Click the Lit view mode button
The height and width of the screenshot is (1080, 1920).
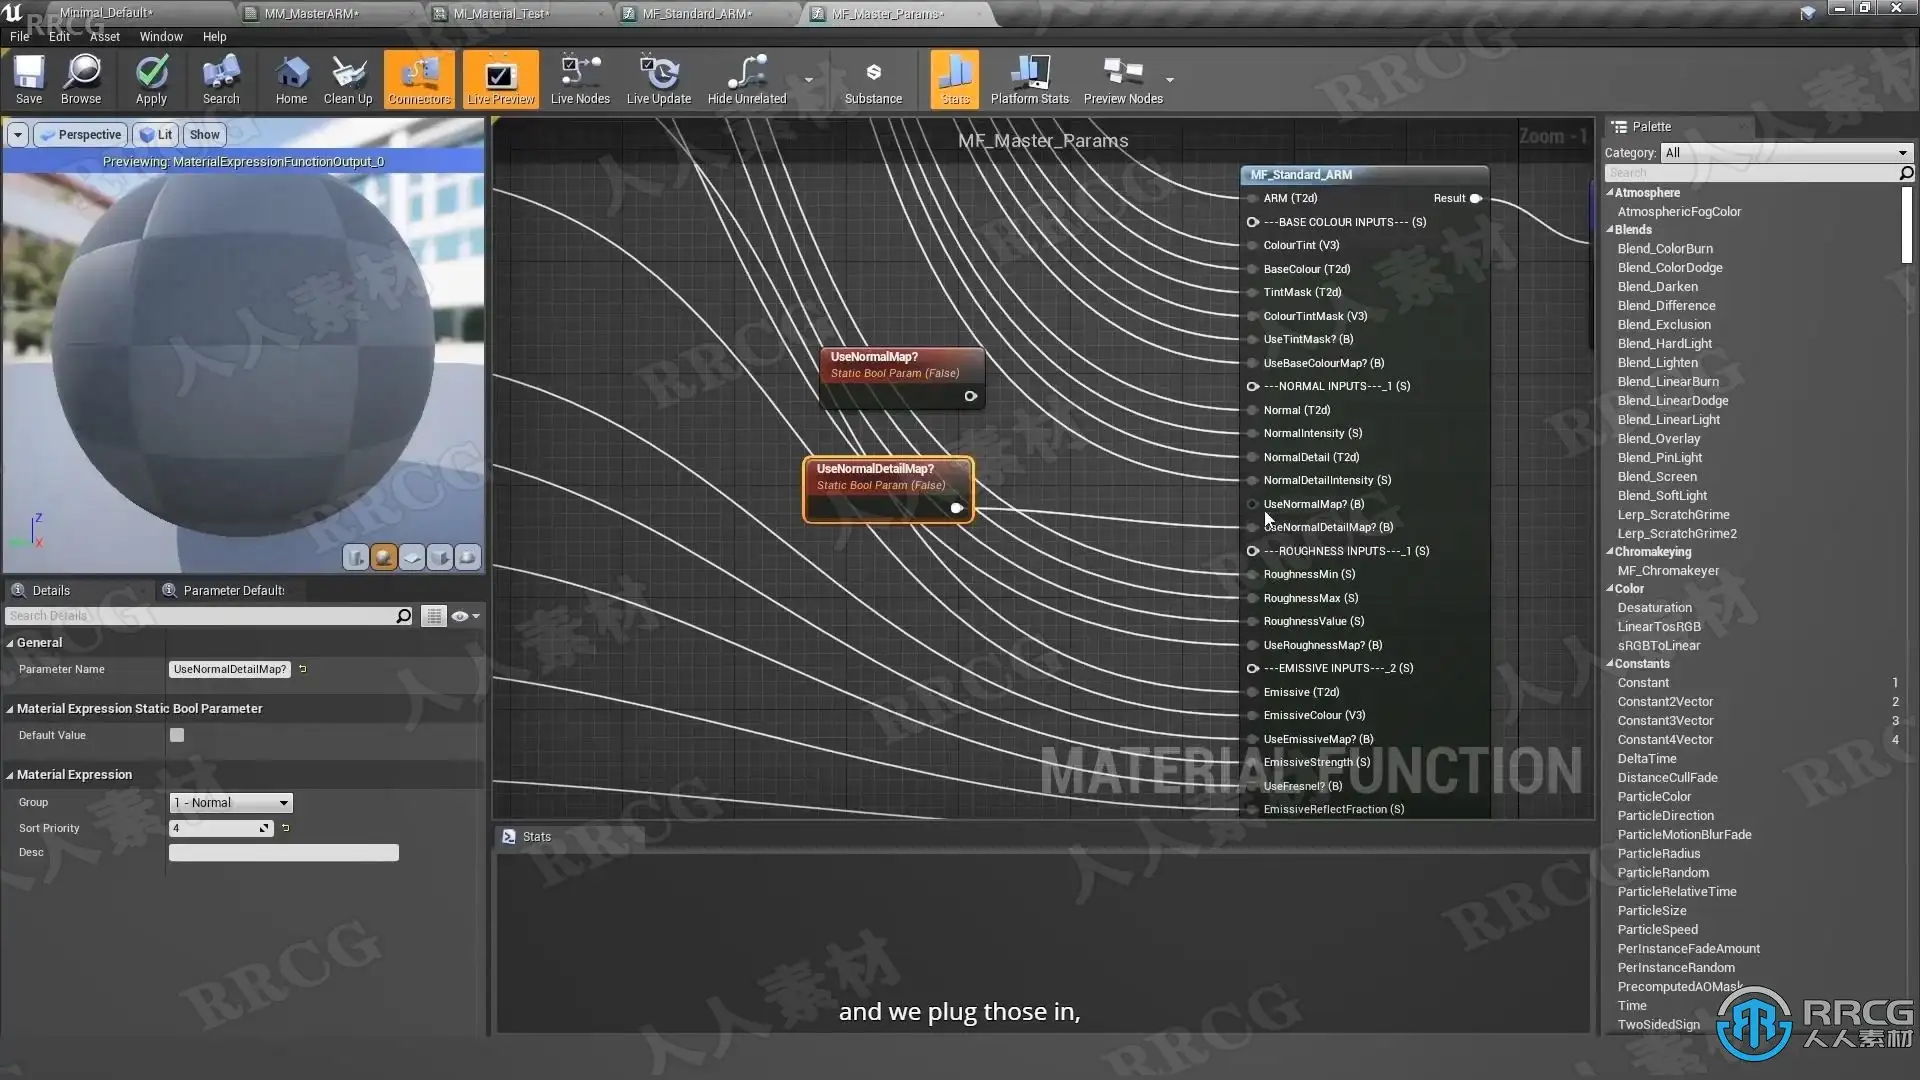click(x=156, y=135)
